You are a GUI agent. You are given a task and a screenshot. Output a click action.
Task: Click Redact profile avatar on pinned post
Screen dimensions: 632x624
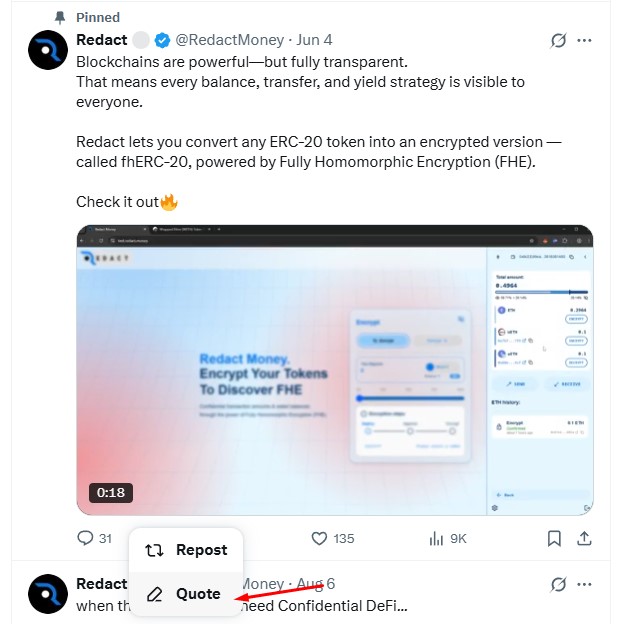(x=48, y=50)
